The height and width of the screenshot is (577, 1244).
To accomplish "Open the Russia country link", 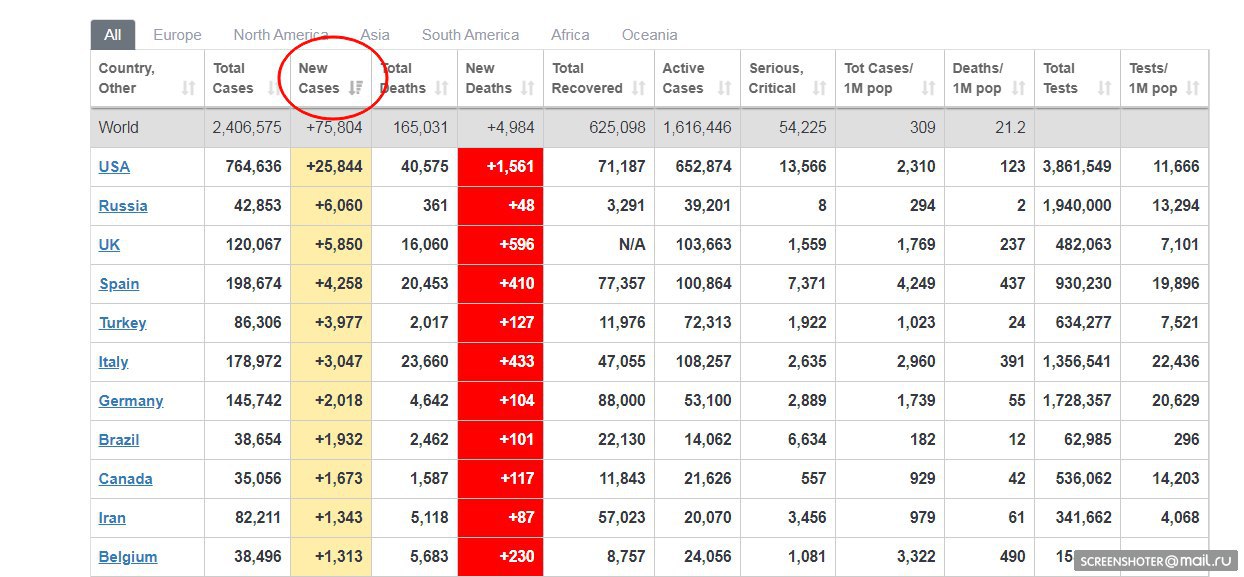I will 123,206.
